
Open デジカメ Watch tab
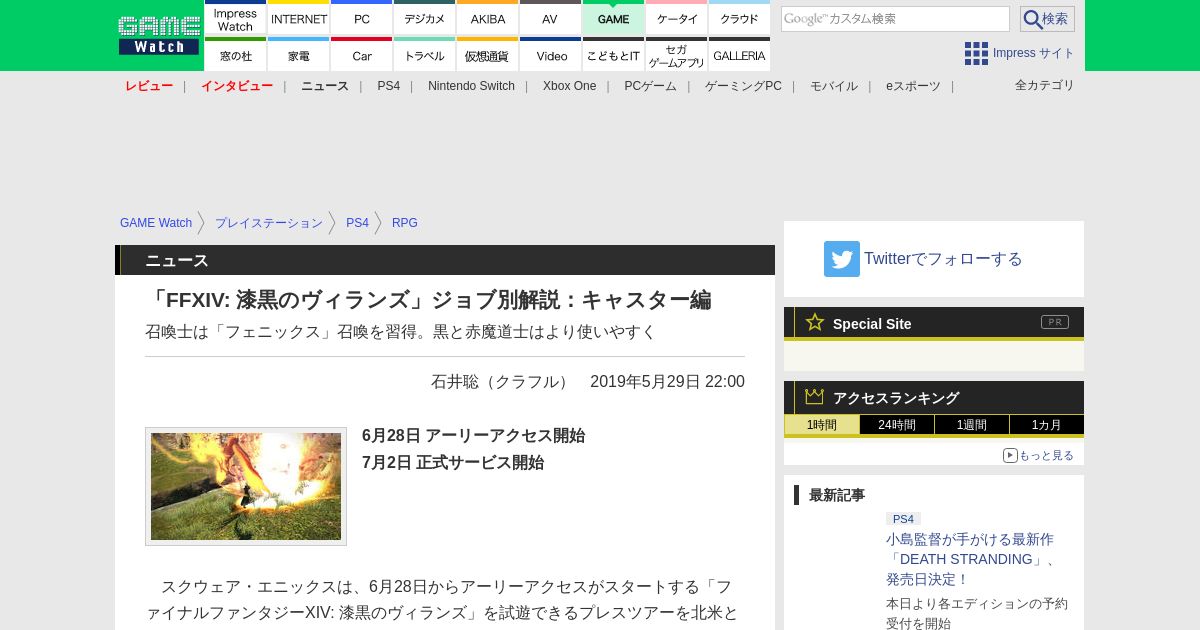click(425, 18)
